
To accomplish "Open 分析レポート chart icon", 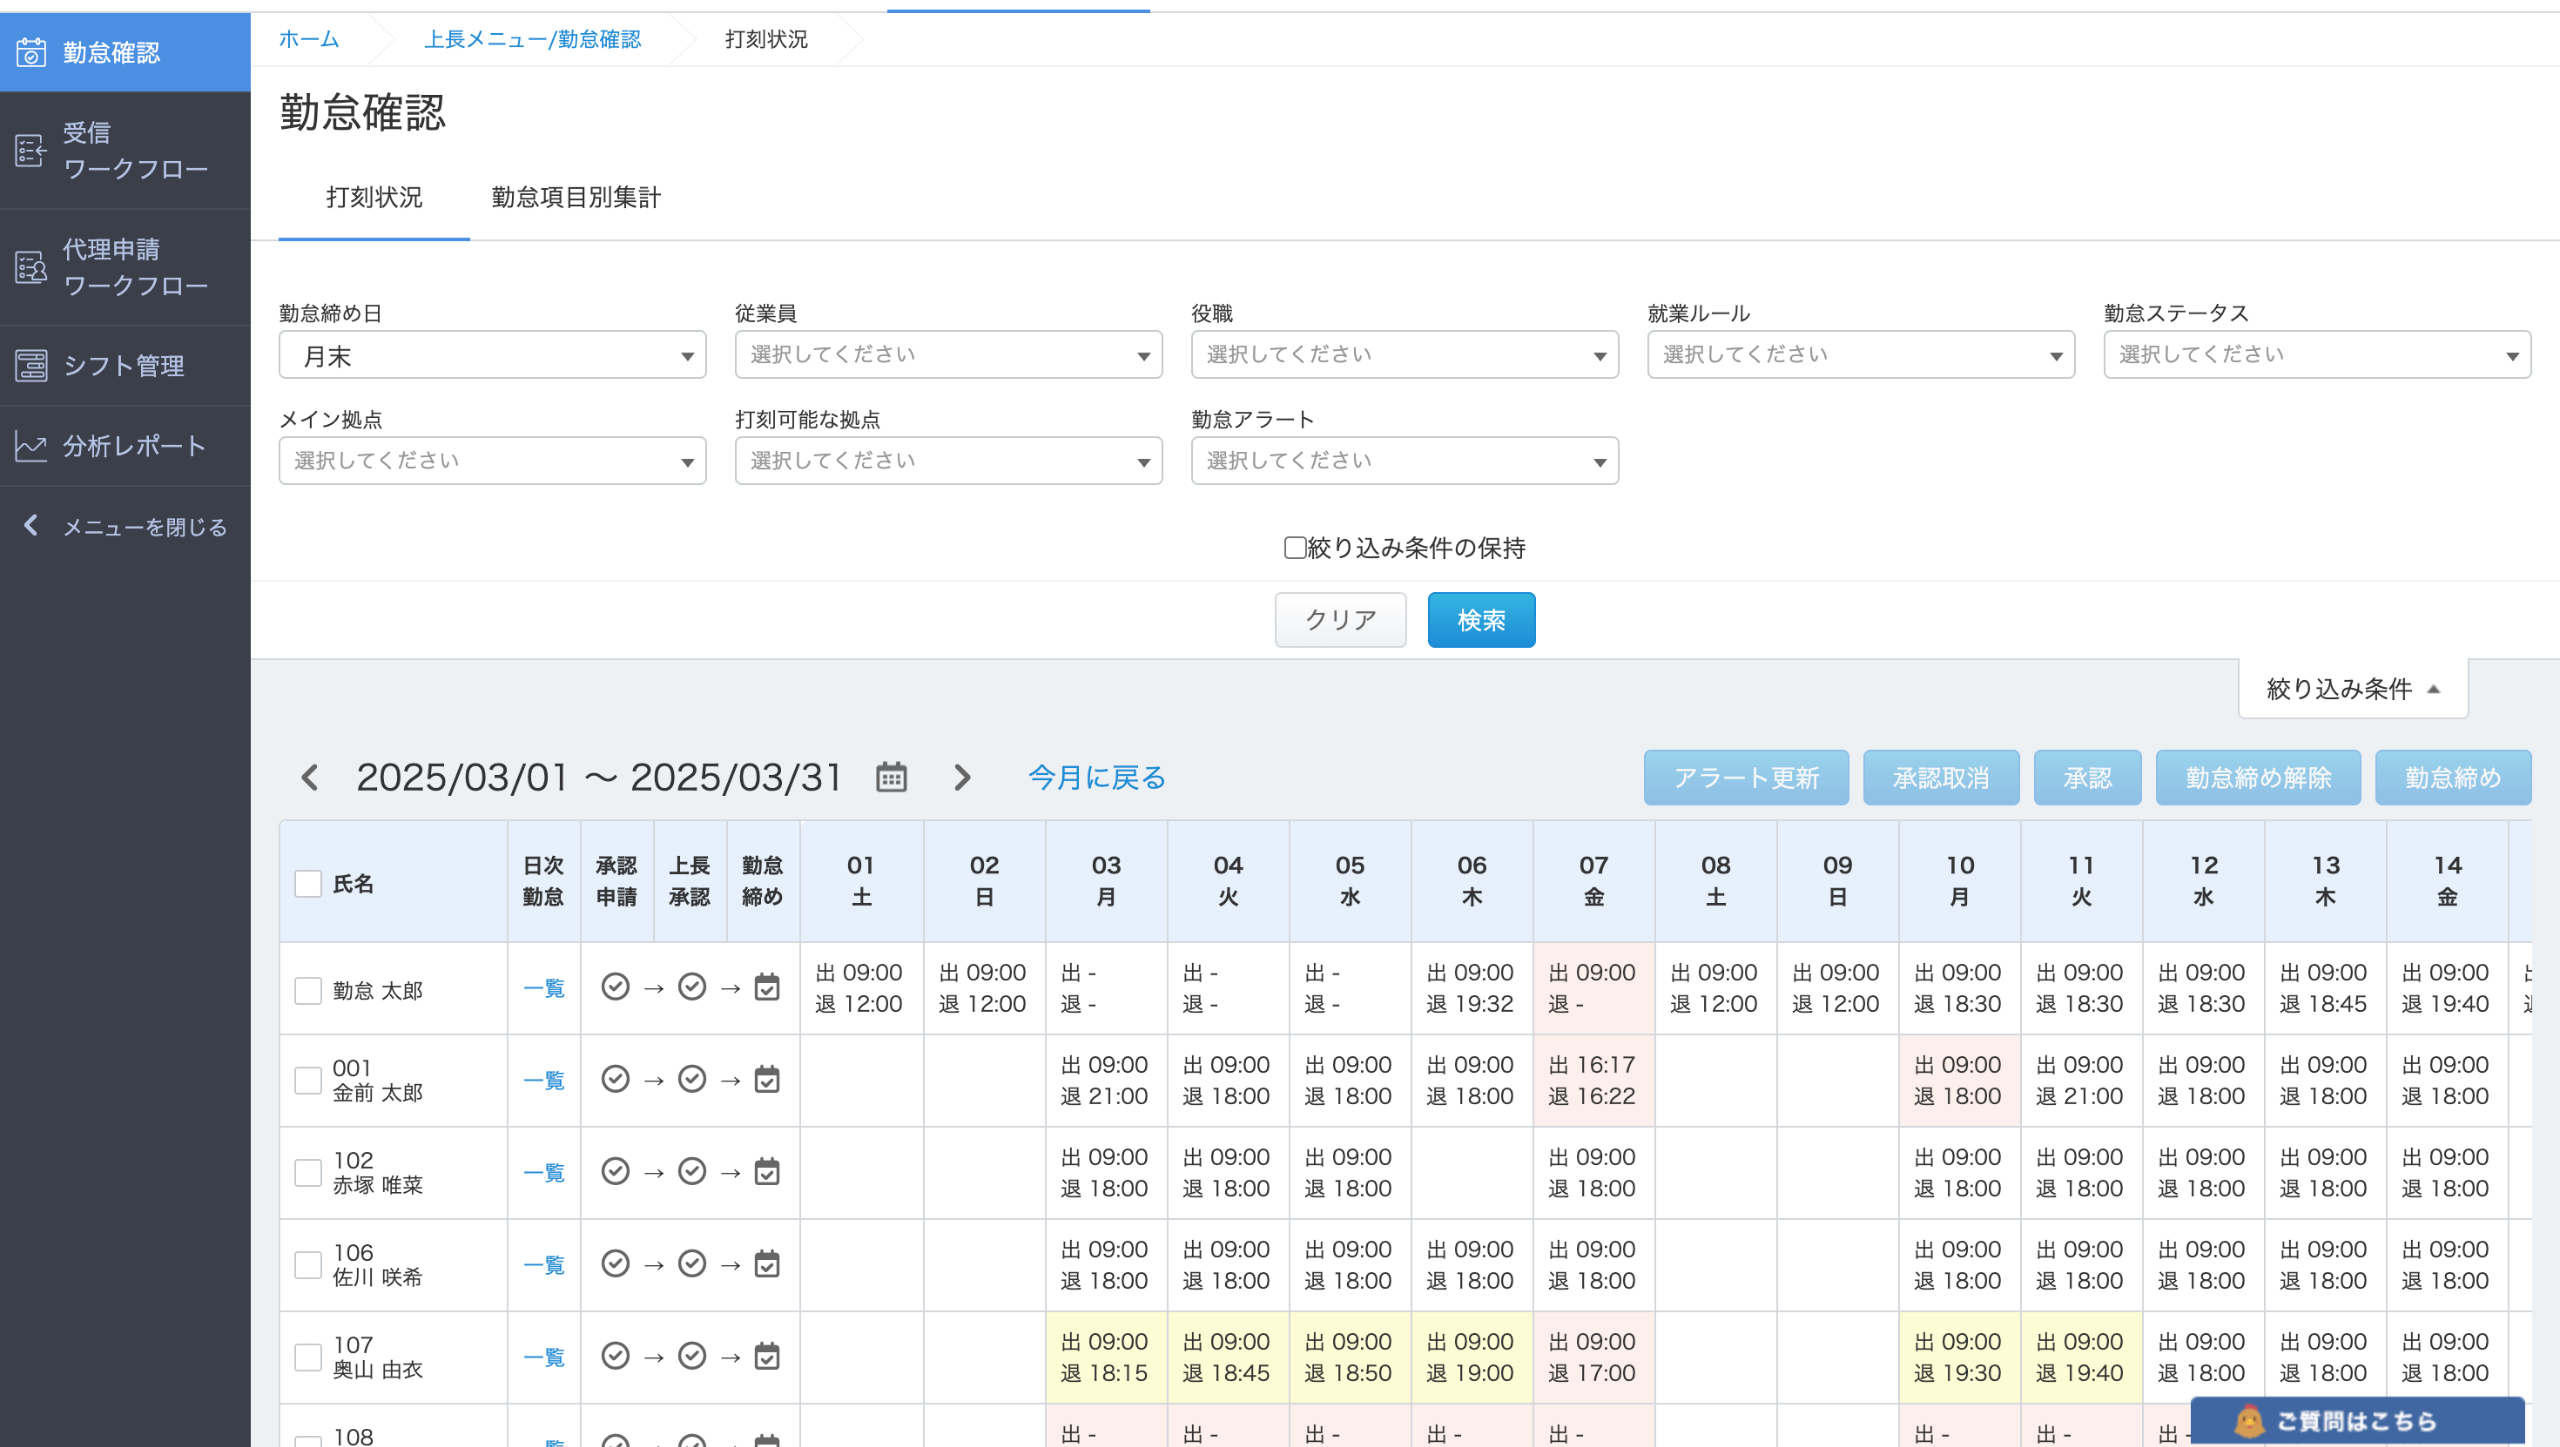I will point(31,446).
